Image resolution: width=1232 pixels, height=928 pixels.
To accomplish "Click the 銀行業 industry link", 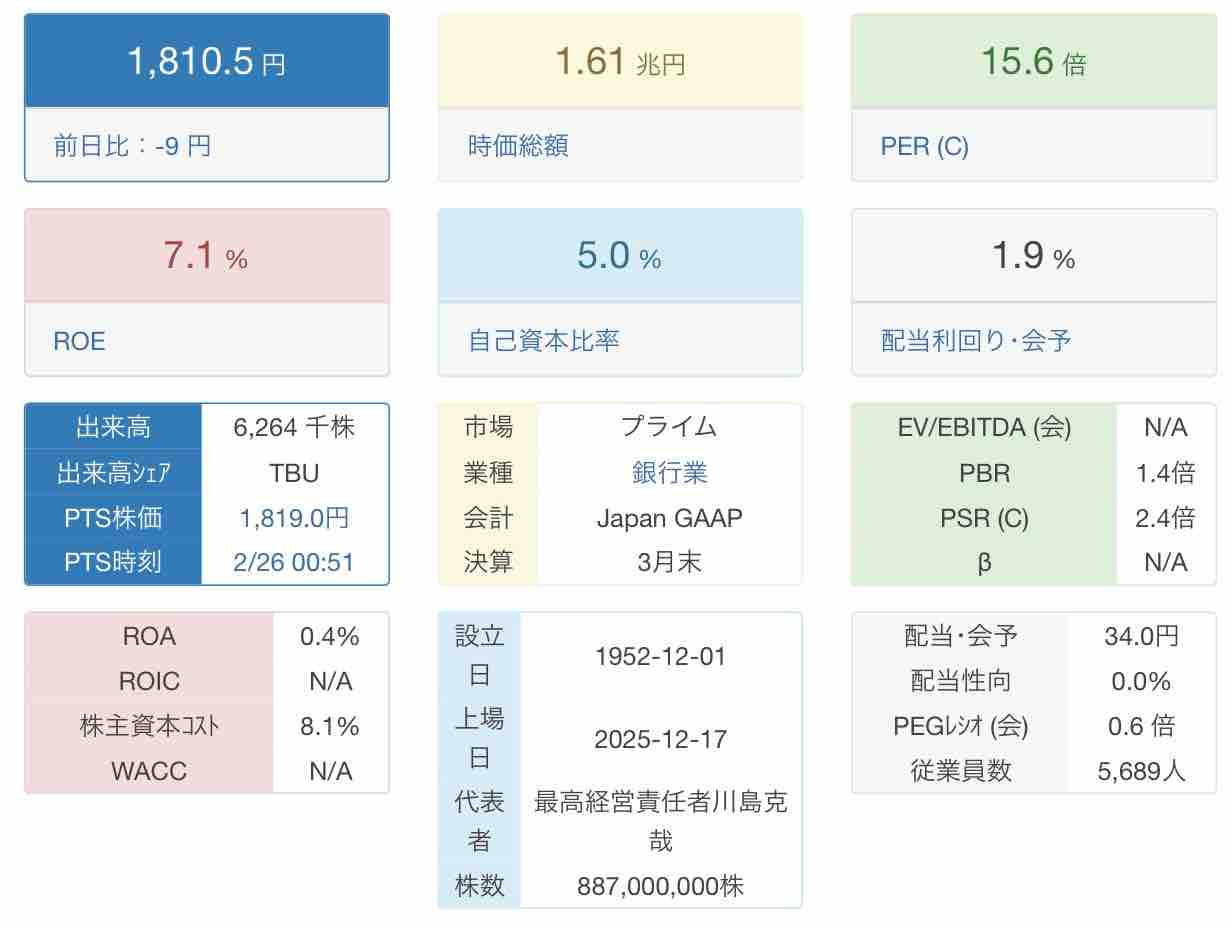I will [x=669, y=473].
